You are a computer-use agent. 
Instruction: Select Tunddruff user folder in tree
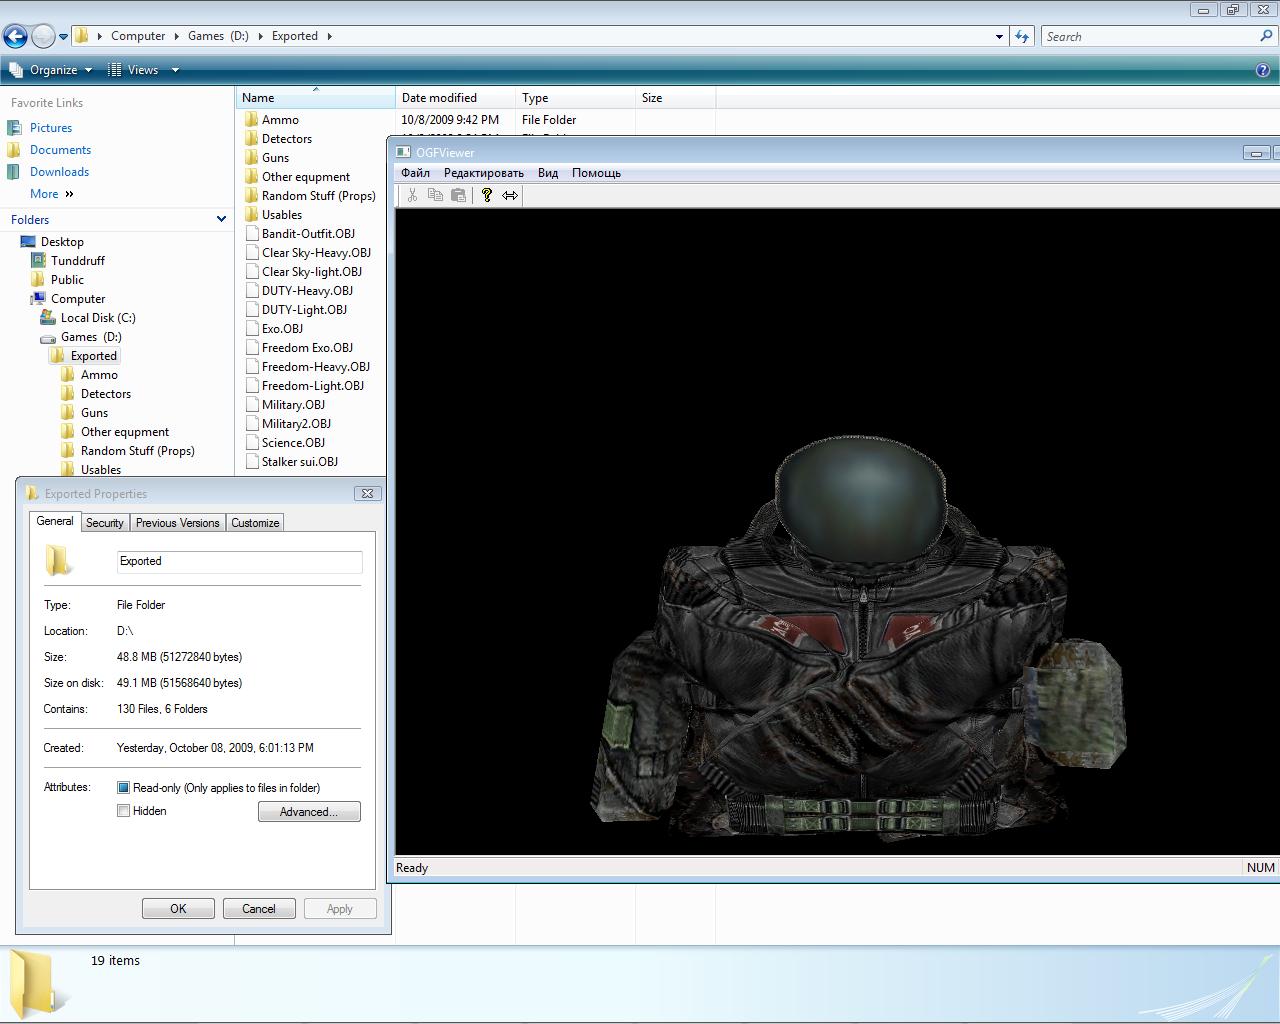tap(78, 261)
